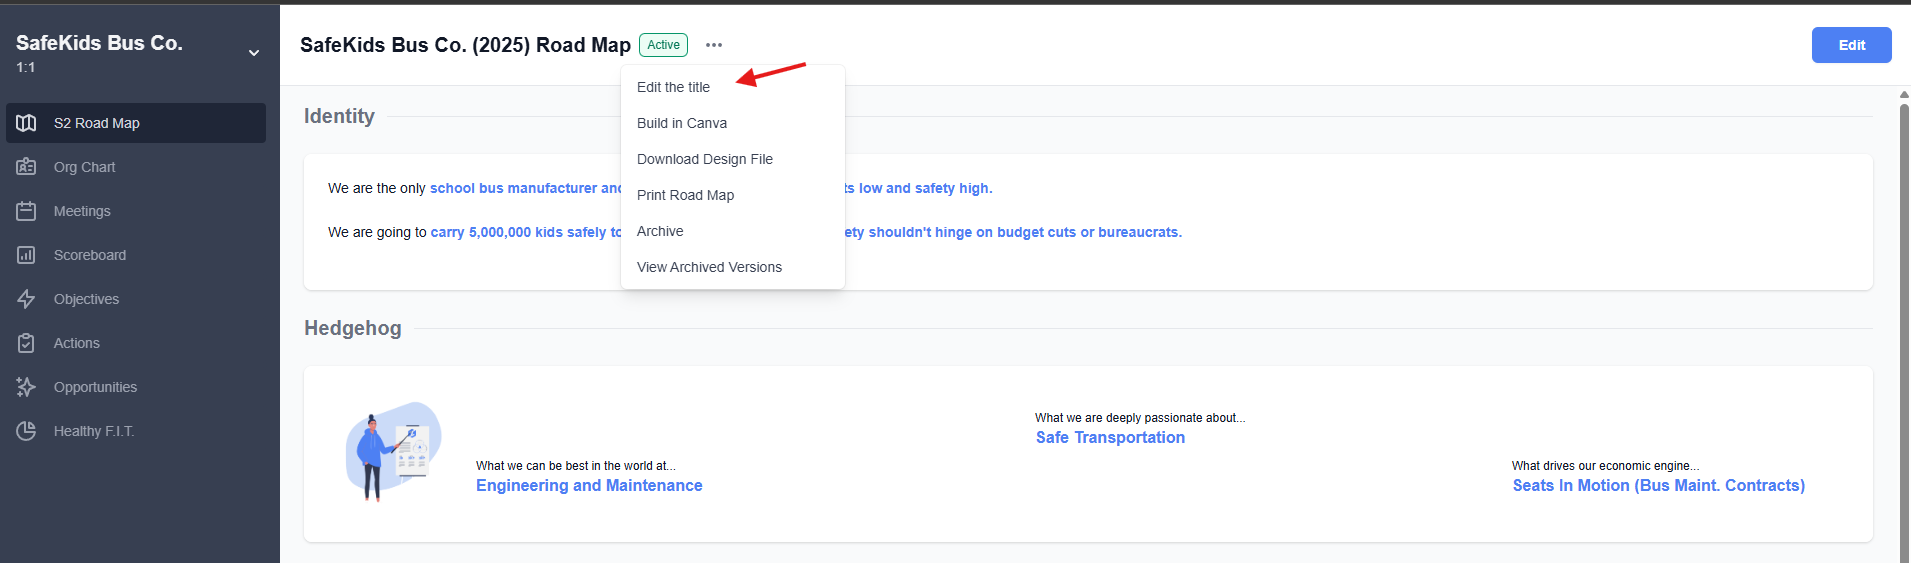Select 'Download Design File' option
This screenshot has width=1911, height=563.
click(705, 159)
